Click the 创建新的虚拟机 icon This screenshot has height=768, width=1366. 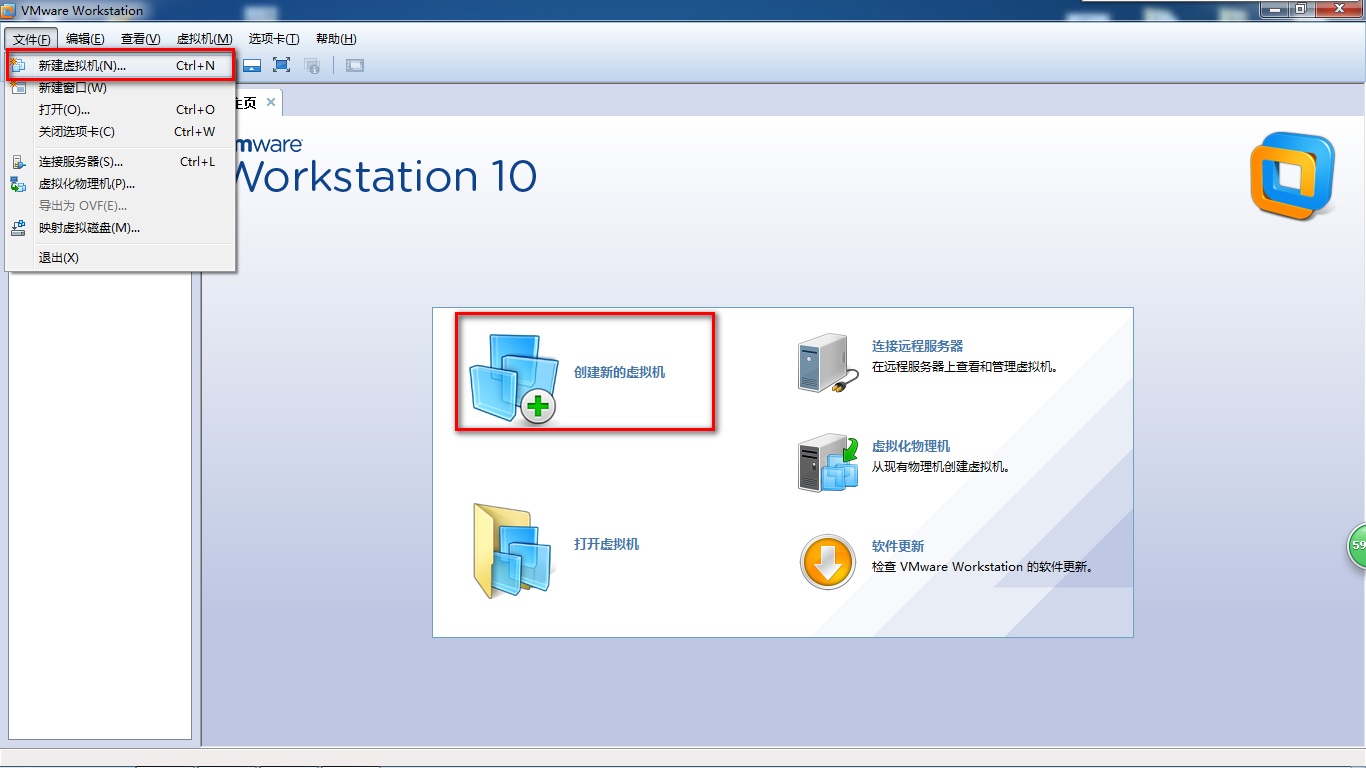coord(513,379)
